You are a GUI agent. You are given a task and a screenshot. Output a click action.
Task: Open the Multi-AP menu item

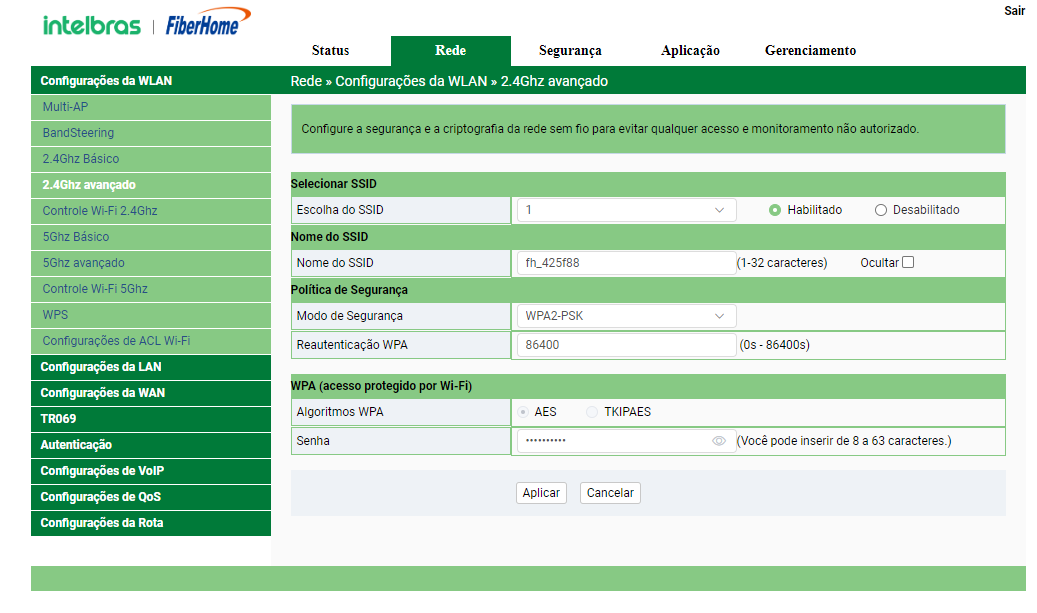pos(151,107)
